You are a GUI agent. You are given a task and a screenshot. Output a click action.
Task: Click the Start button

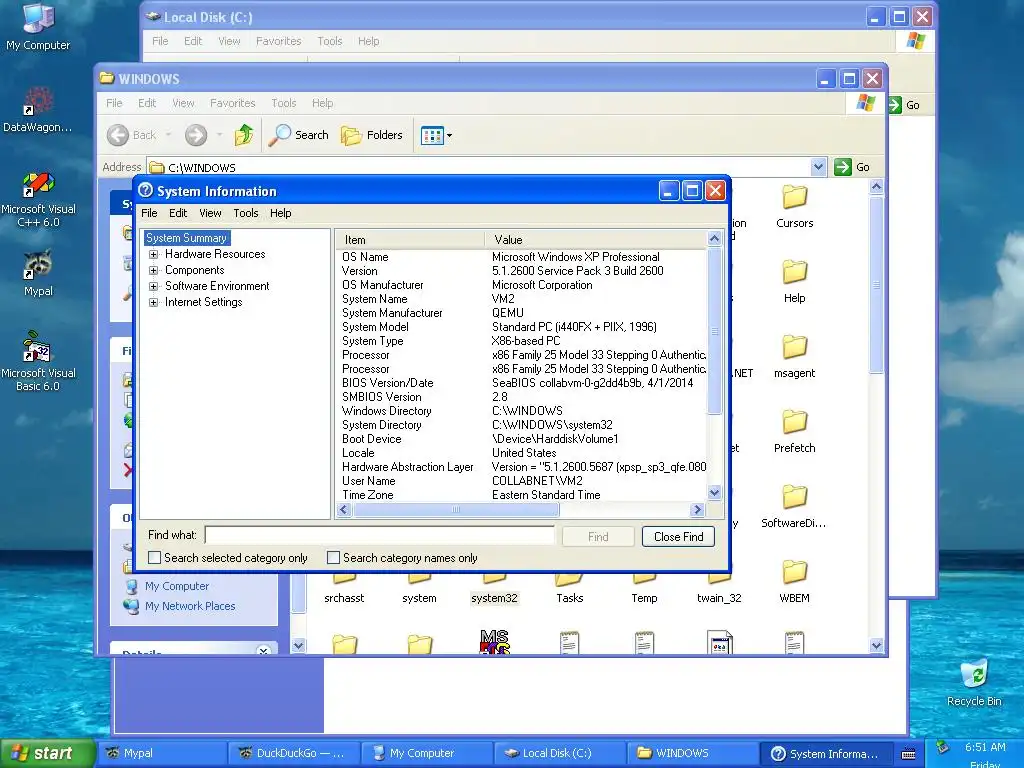(46, 754)
